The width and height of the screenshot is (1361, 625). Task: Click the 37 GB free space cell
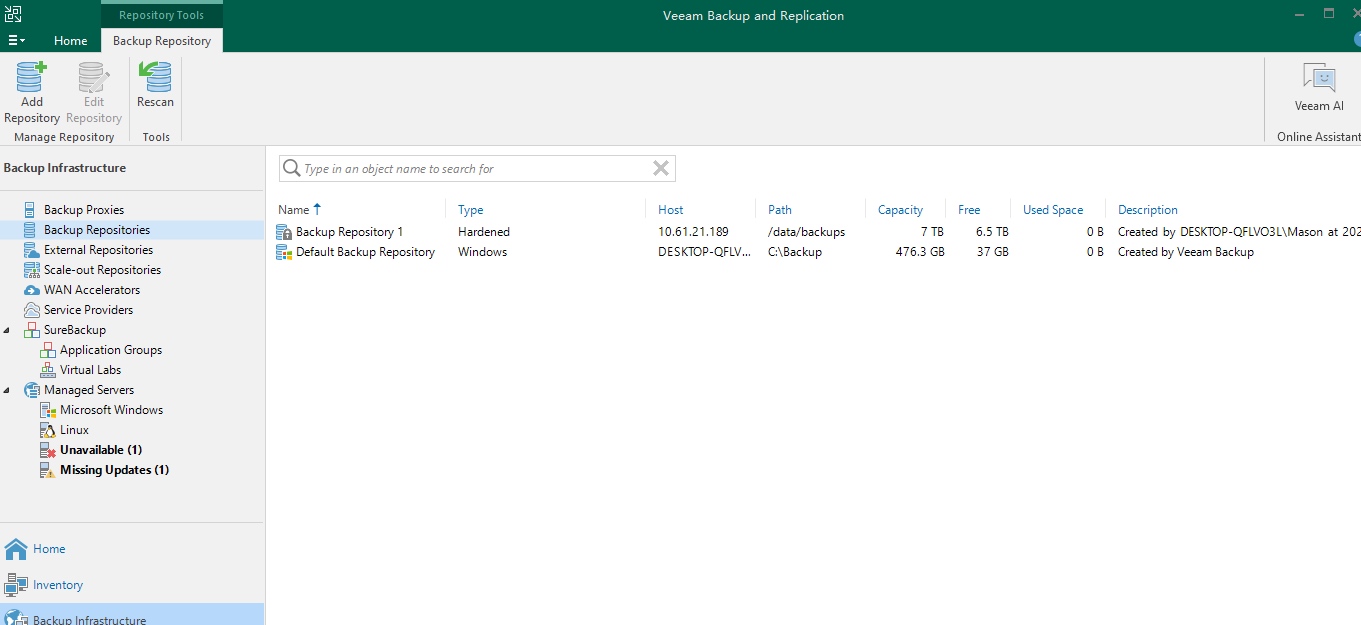[992, 252]
